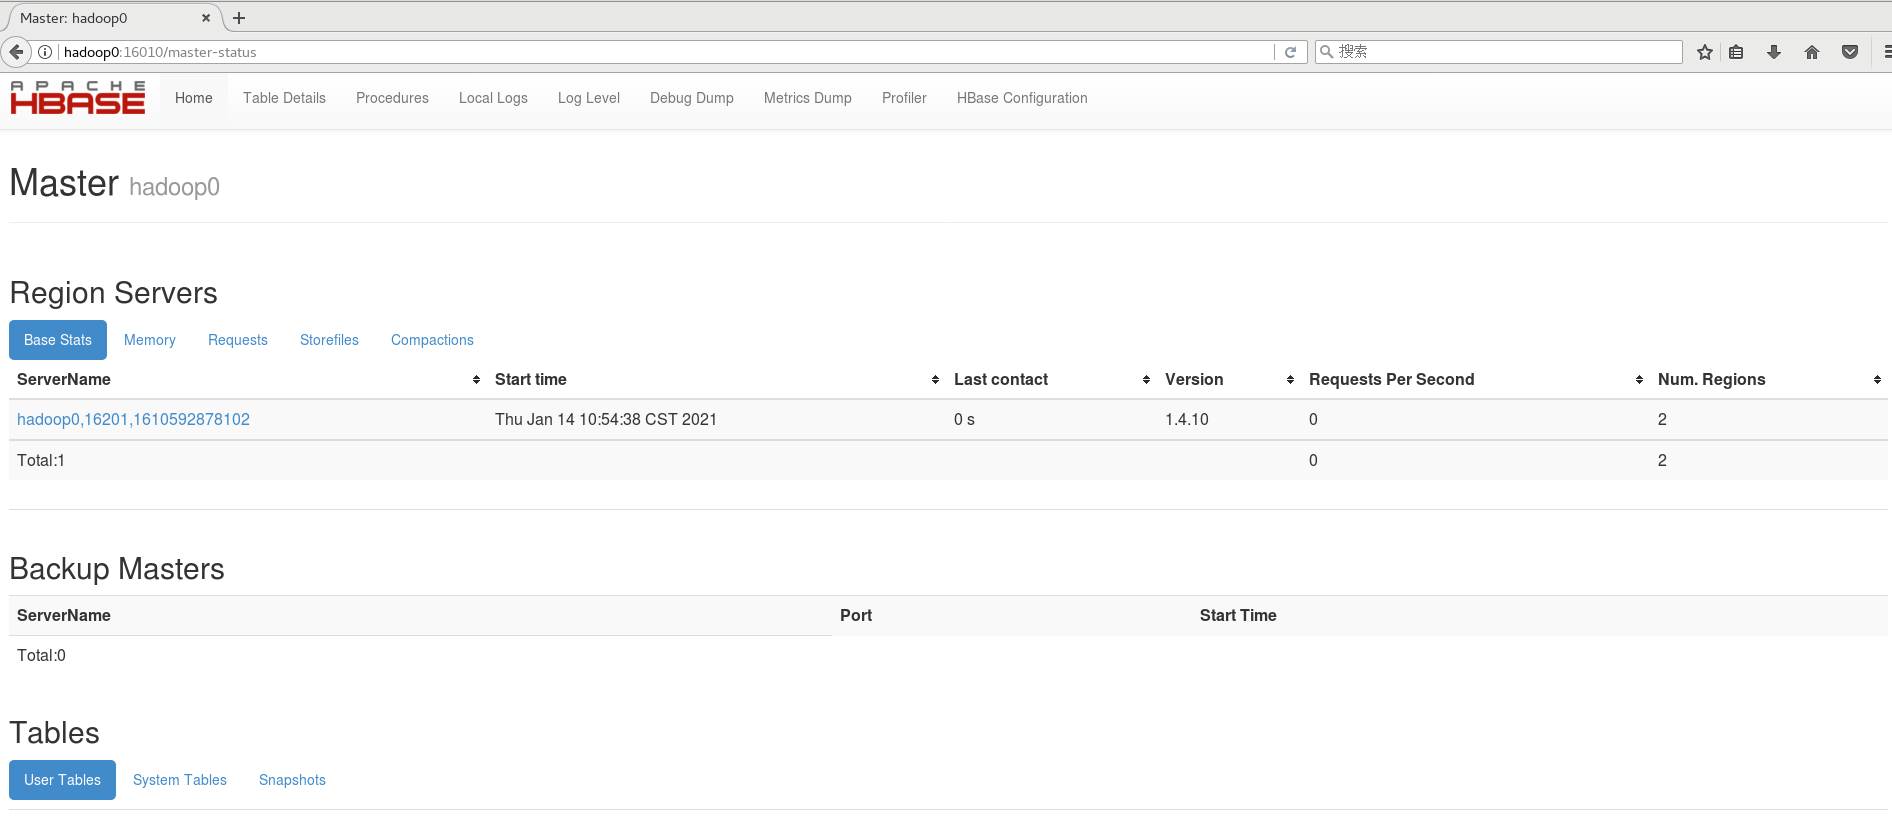Open a new browser tab
The width and height of the screenshot is (1892, 830).
239,18
